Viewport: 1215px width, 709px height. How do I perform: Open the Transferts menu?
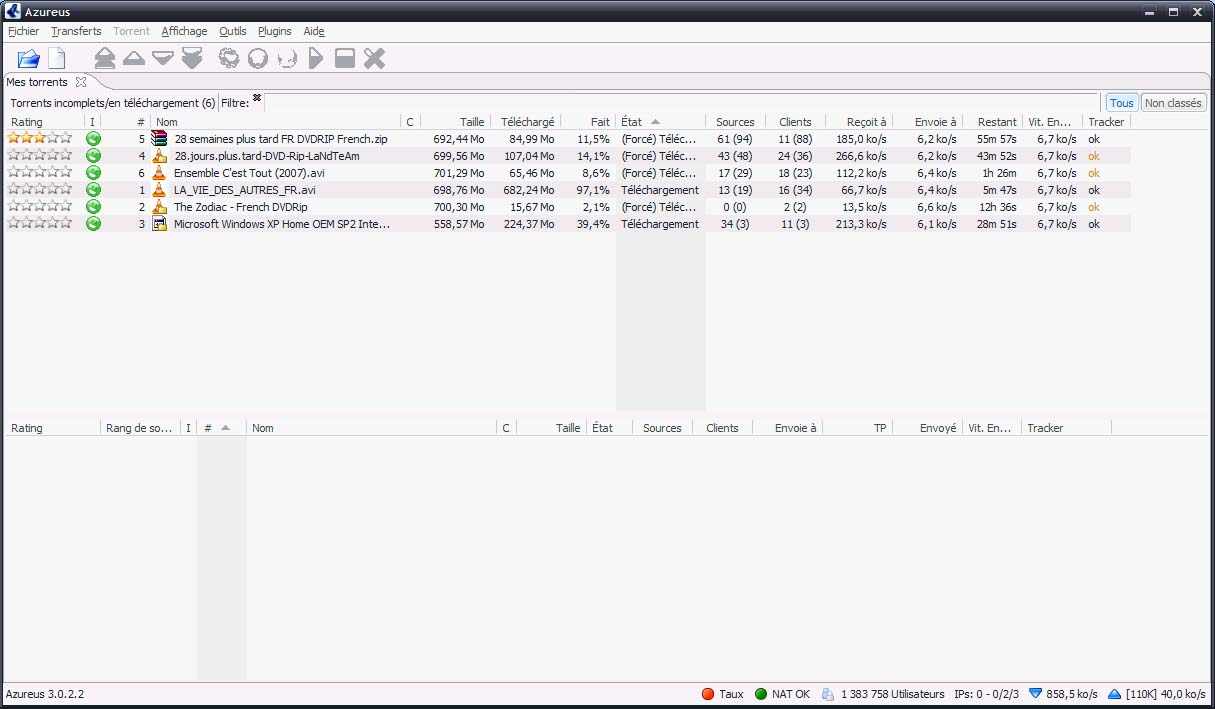76,31
